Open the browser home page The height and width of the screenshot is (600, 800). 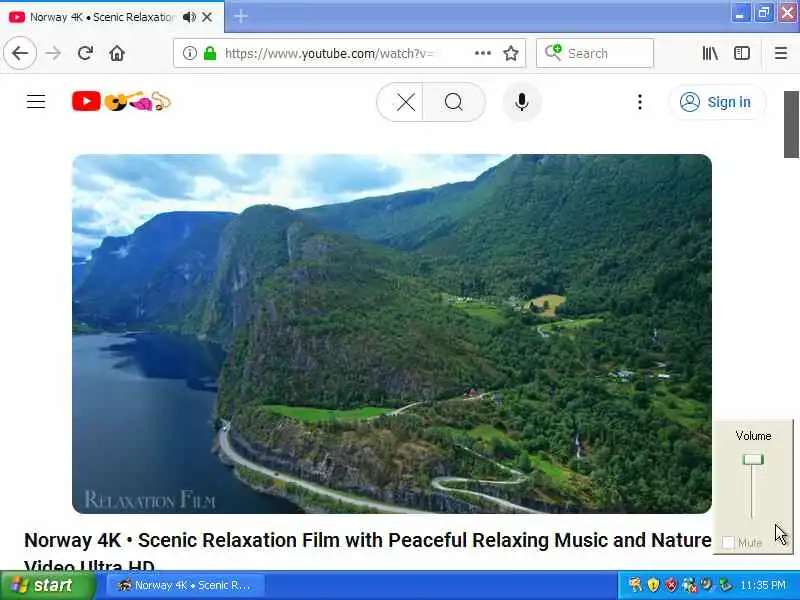point(117,53)
